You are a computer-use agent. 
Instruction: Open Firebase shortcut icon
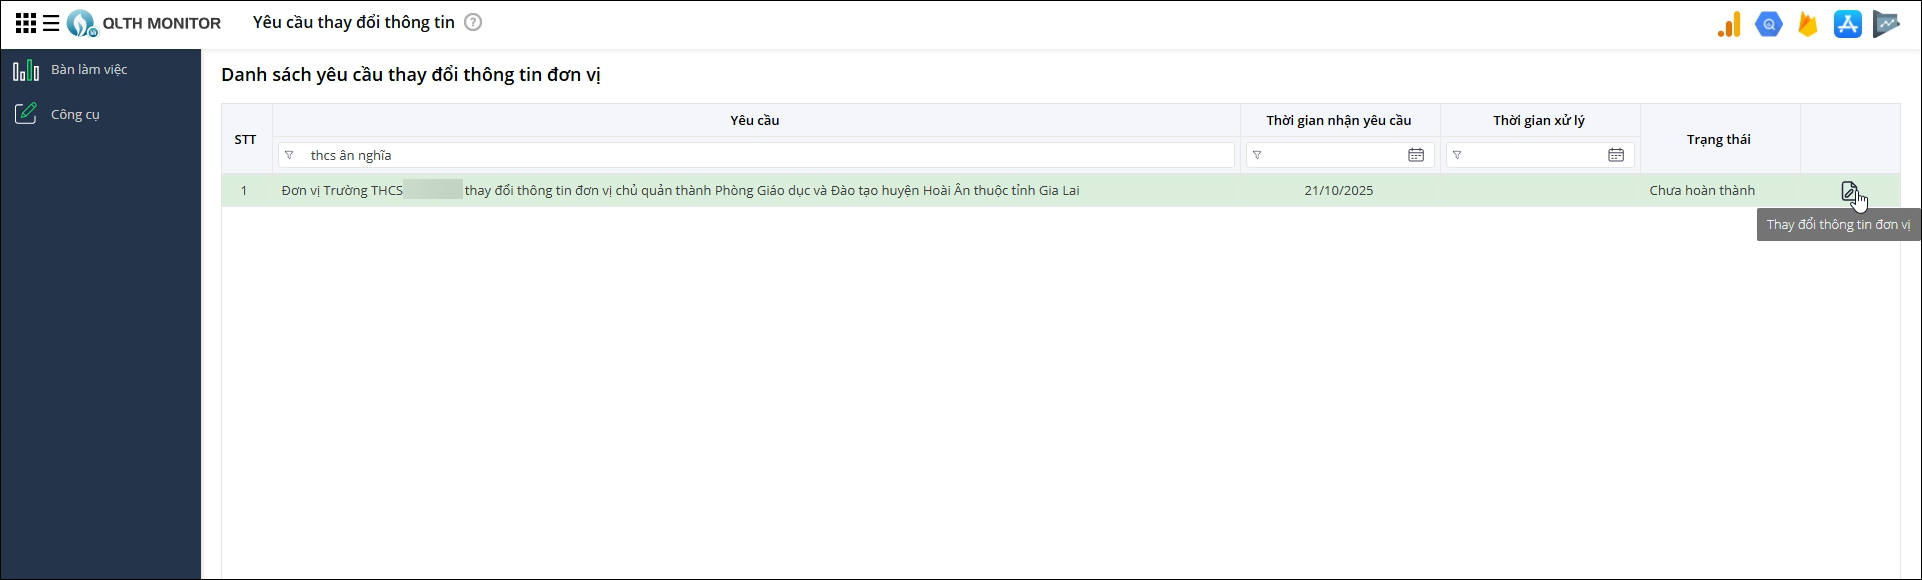tap(1807, 24)
